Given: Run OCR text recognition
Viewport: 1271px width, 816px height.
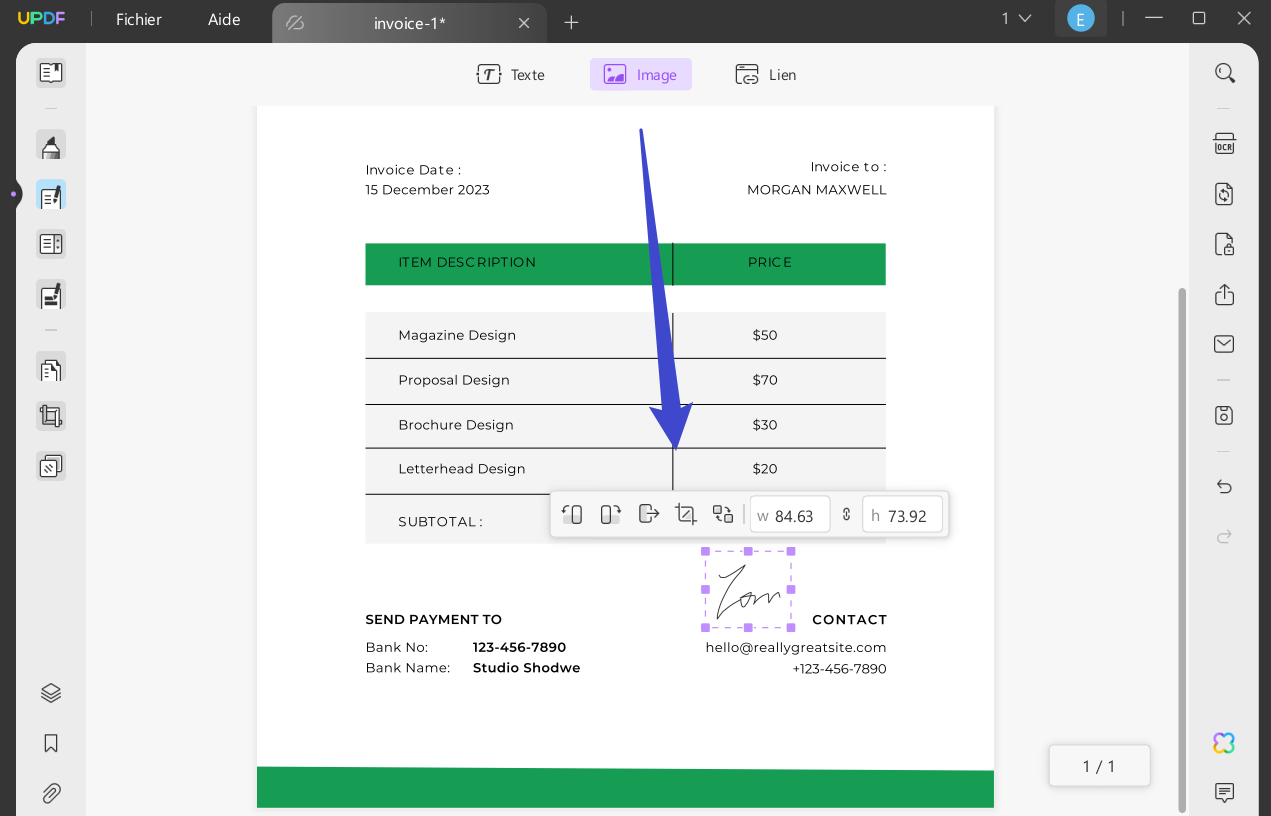Looking at the screenshot, I should click(x=1224, y=144).
